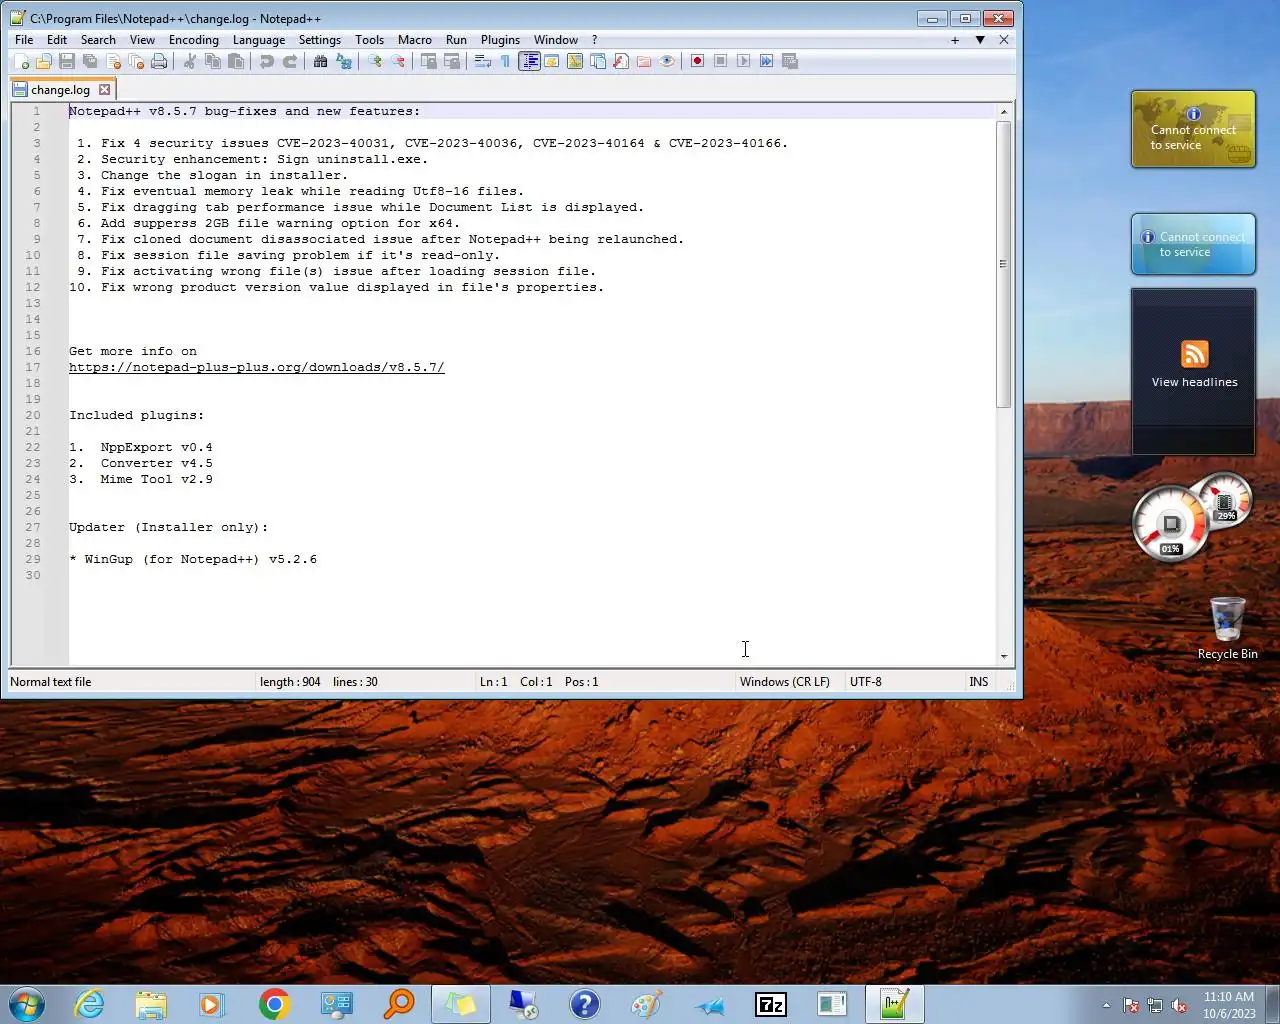Open the Recycle Bin on desktop
The width and height of the screenshot is (1280, 1024).
[1227, 628]
